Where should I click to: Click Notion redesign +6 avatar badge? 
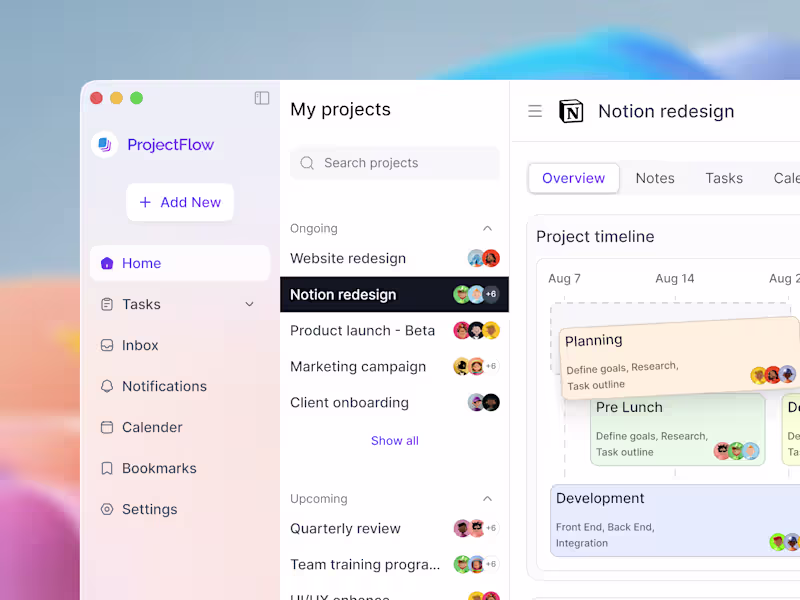pyautogui.click(x=491, y=294)
